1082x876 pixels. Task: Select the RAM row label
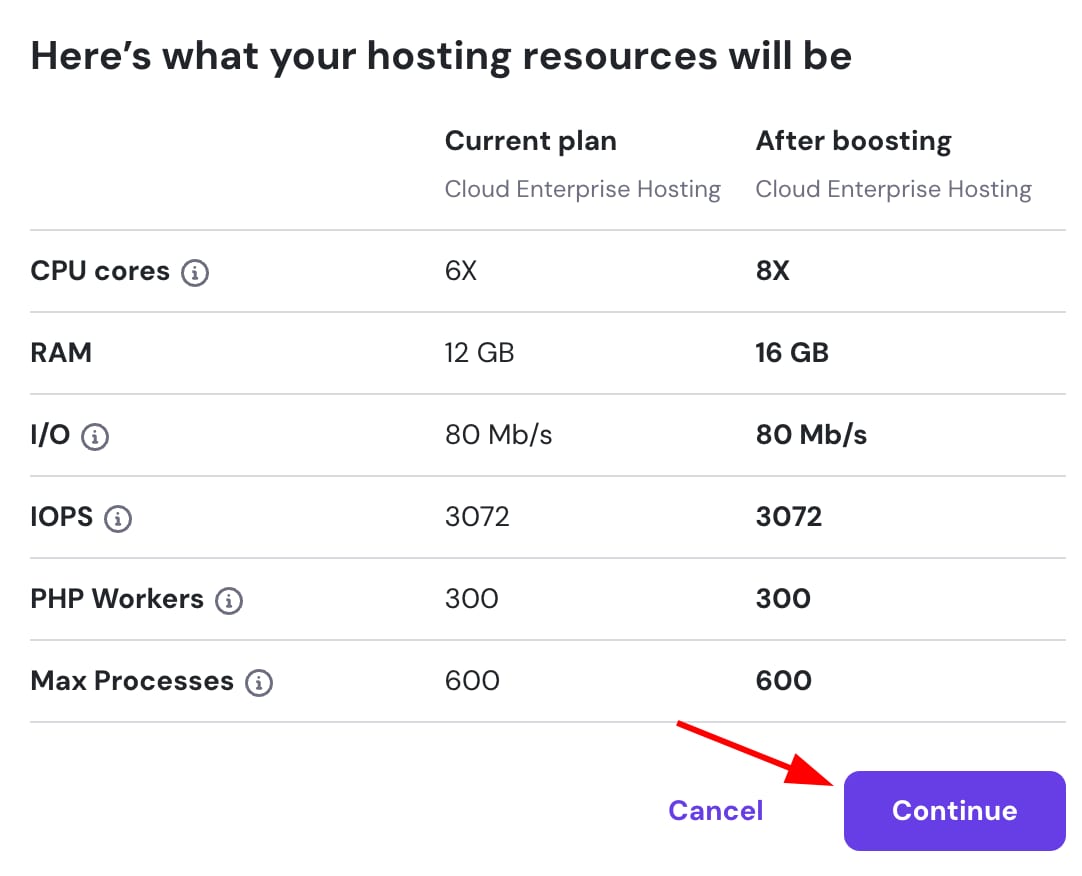[61, 353]
